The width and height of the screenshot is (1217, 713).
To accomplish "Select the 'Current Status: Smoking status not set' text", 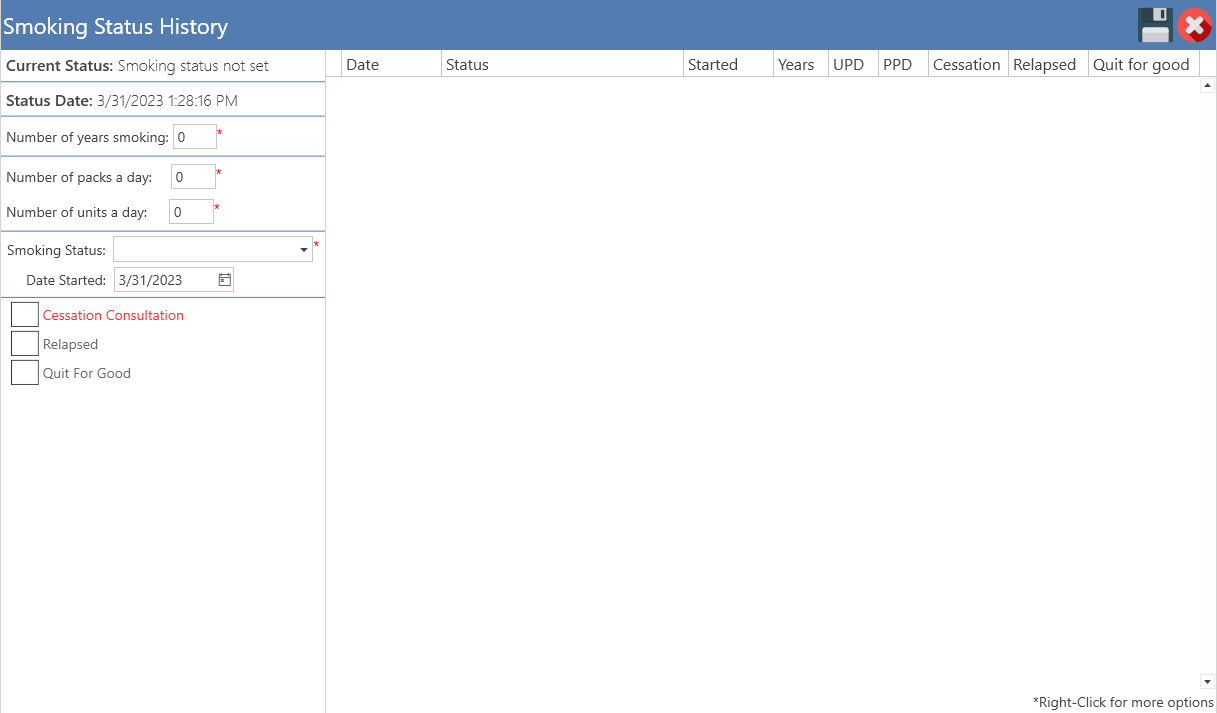I will 137,66.
